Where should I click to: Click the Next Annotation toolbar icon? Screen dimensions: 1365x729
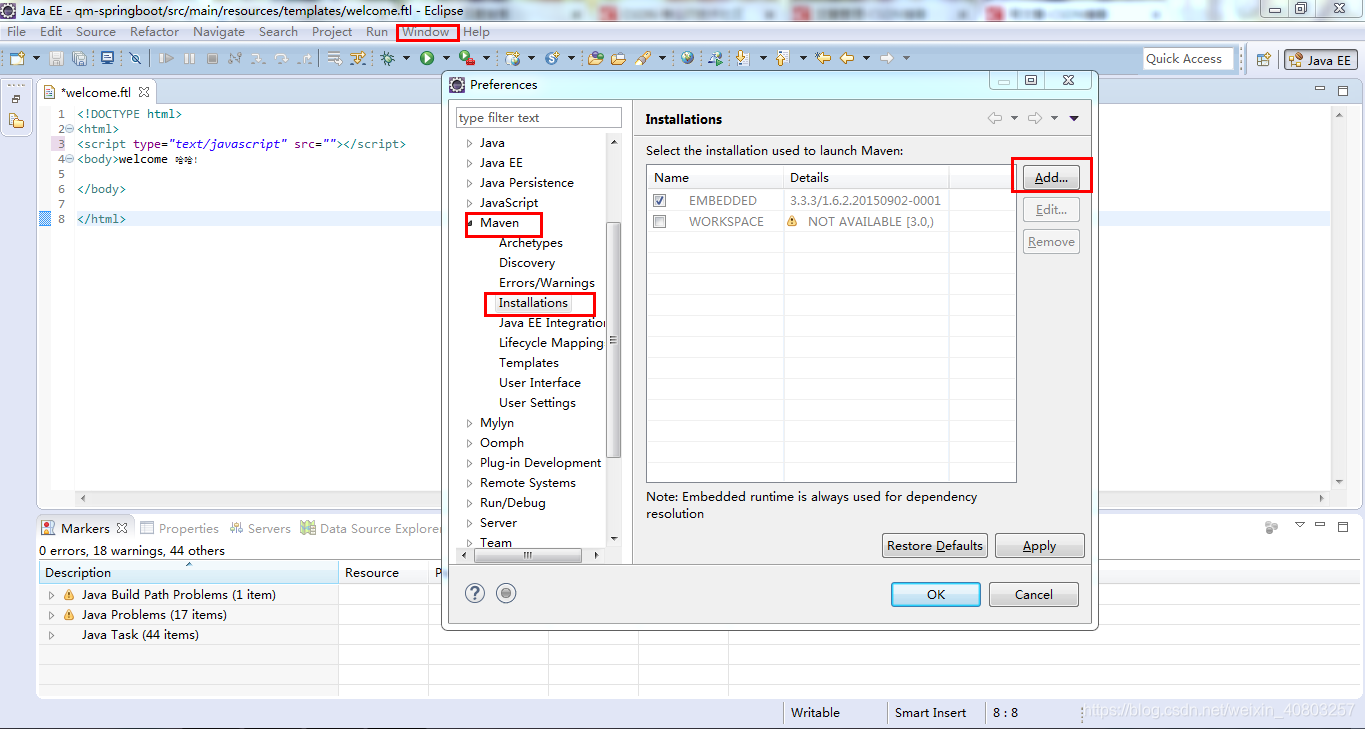[742, 59]
